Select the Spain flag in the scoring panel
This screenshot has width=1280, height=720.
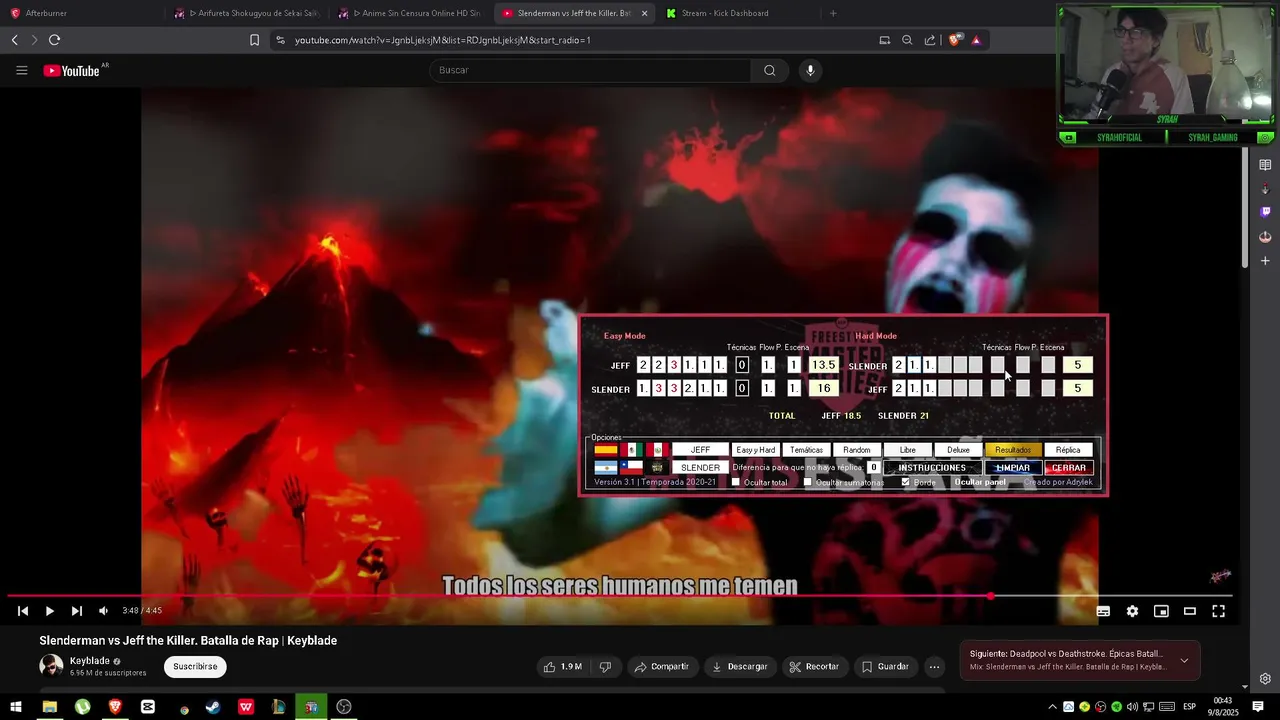[606, 450]
